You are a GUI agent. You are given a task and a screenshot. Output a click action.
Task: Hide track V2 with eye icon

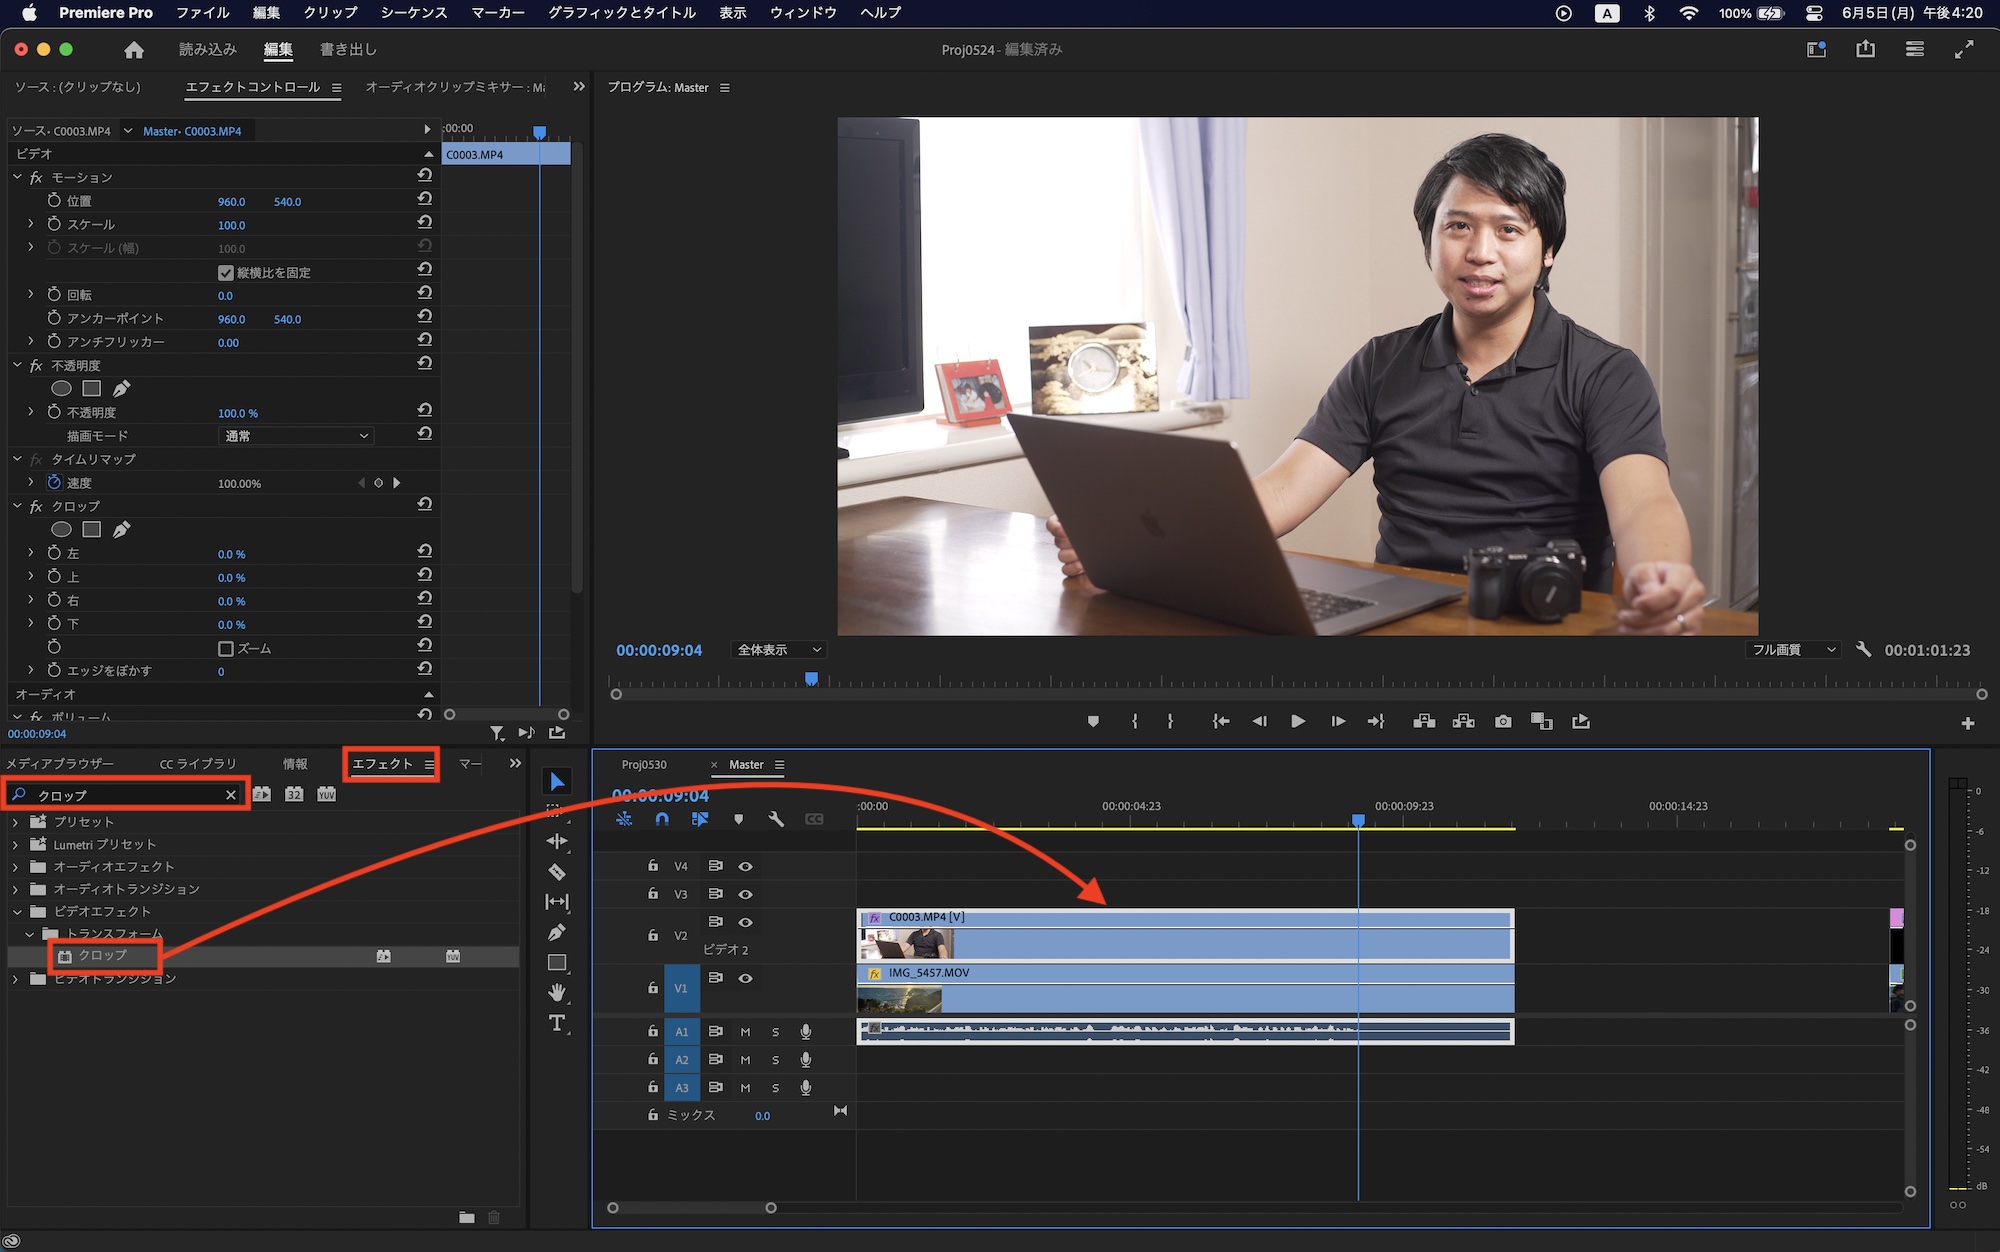click(745, 922)
